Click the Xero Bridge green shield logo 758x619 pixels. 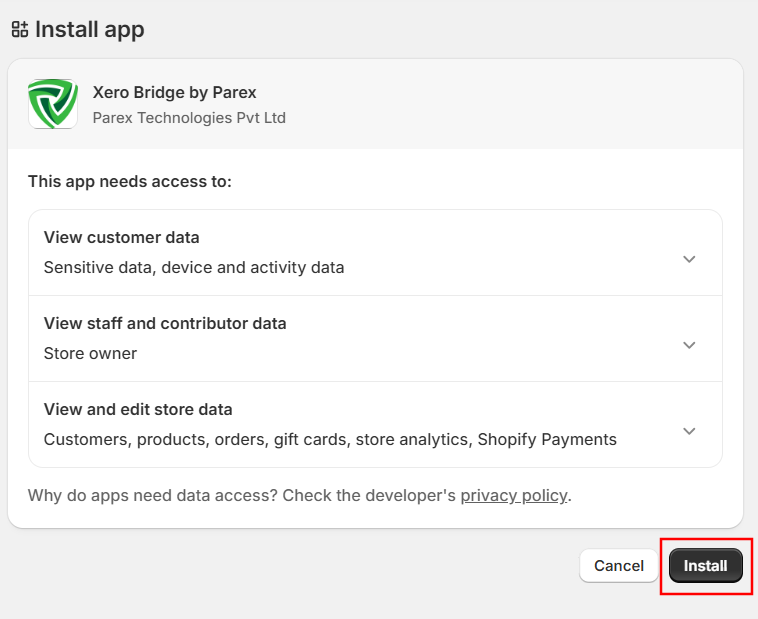53,104
